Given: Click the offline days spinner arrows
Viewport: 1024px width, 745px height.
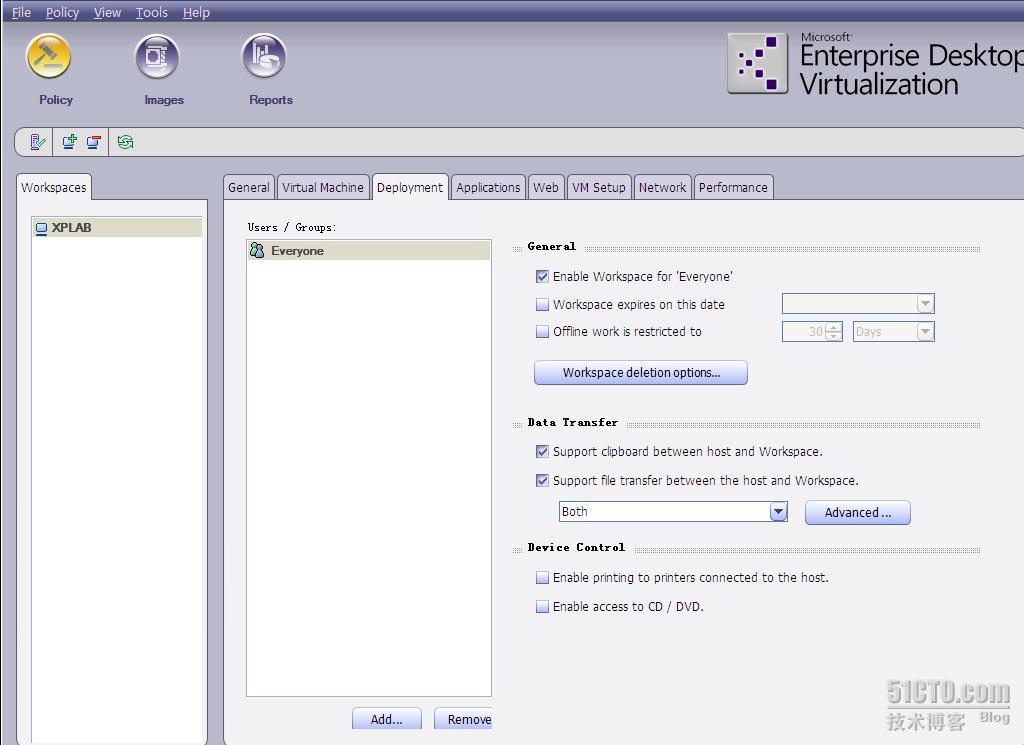Looking at the screenshot, I should [833, 332].
